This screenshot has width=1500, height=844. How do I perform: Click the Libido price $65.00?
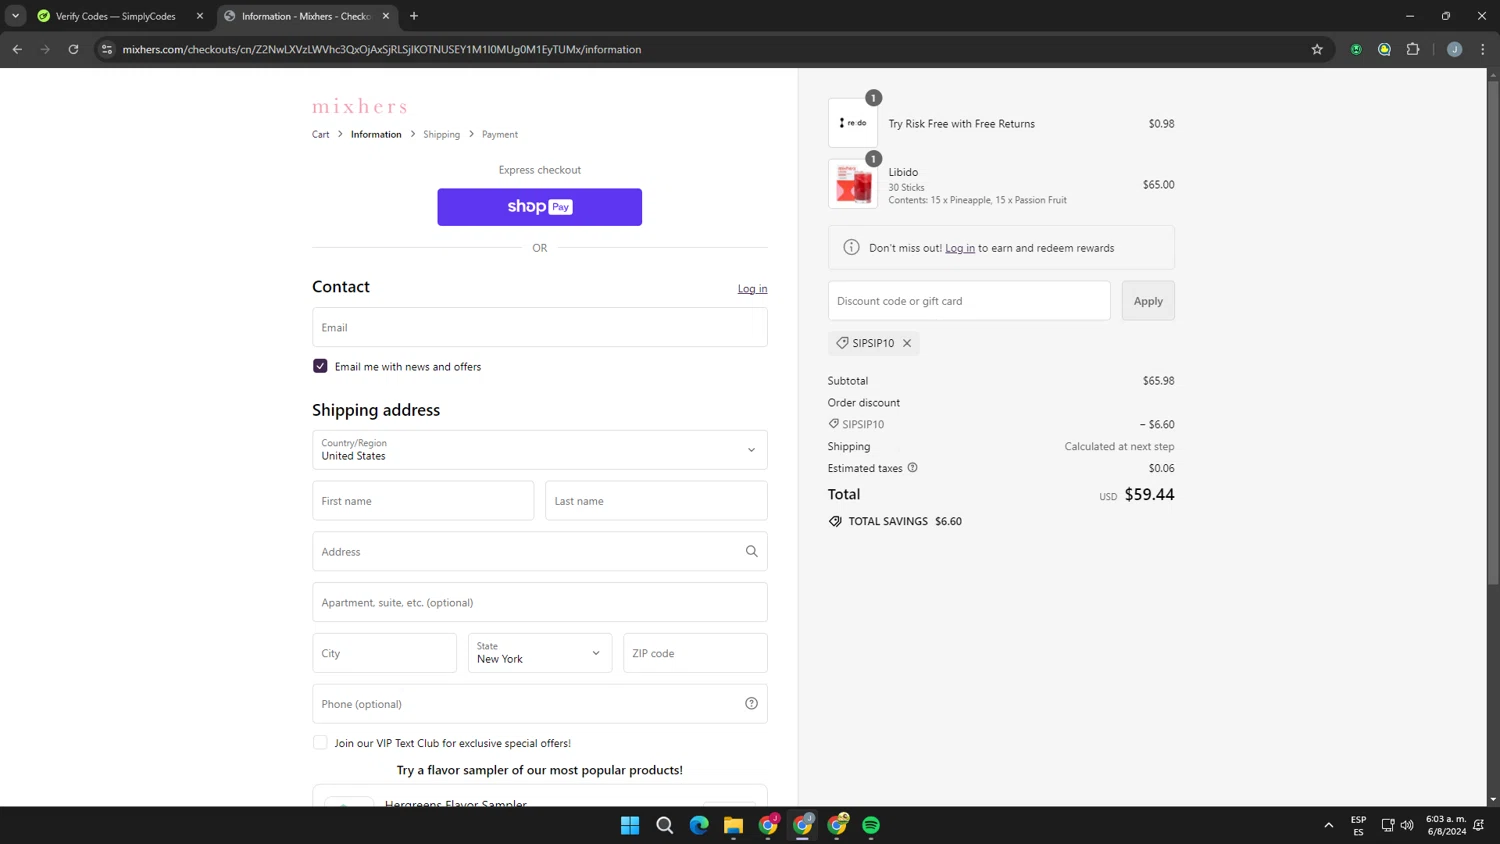pos(1158,184)
